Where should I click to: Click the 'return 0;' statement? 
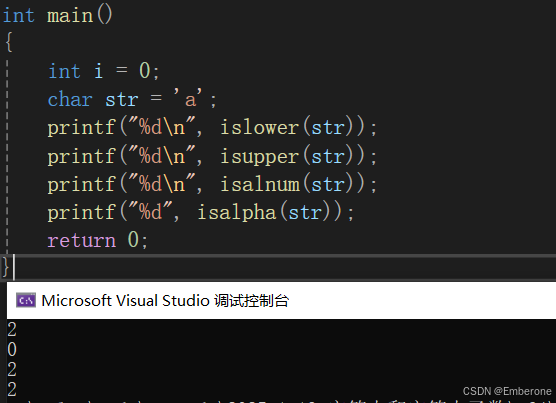(x=98, y=240)
